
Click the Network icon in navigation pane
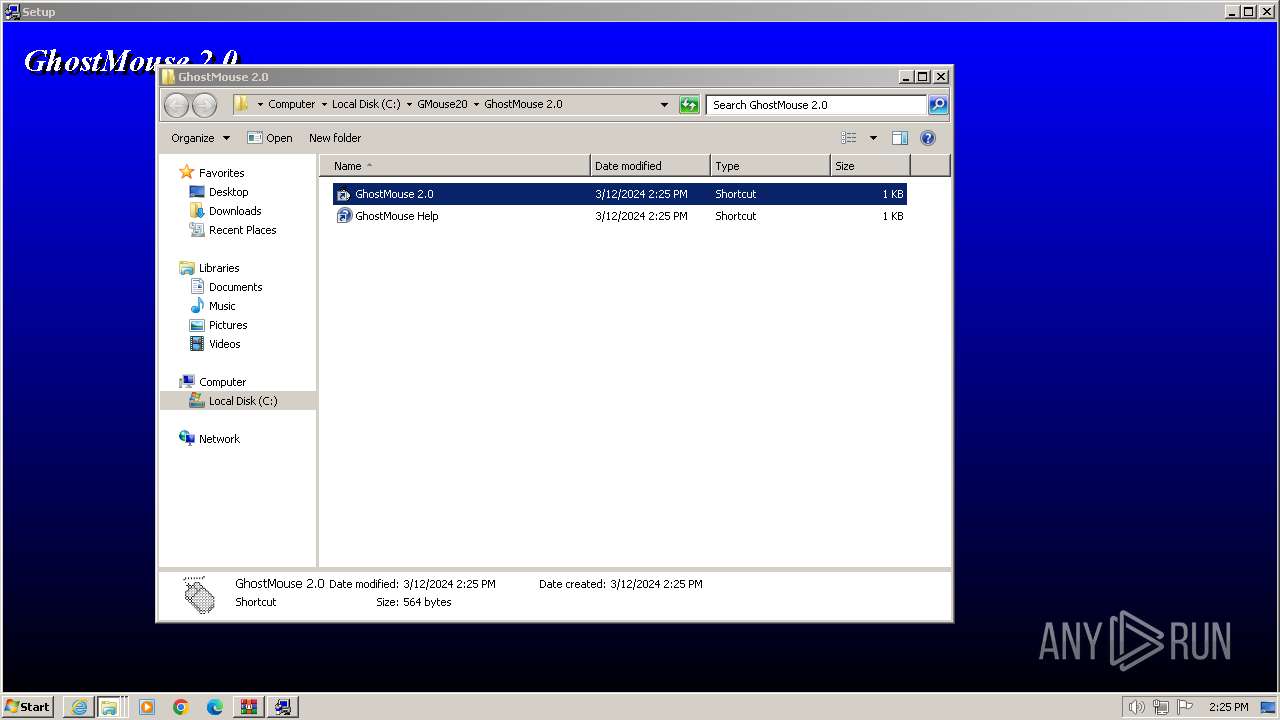(187, 439)
